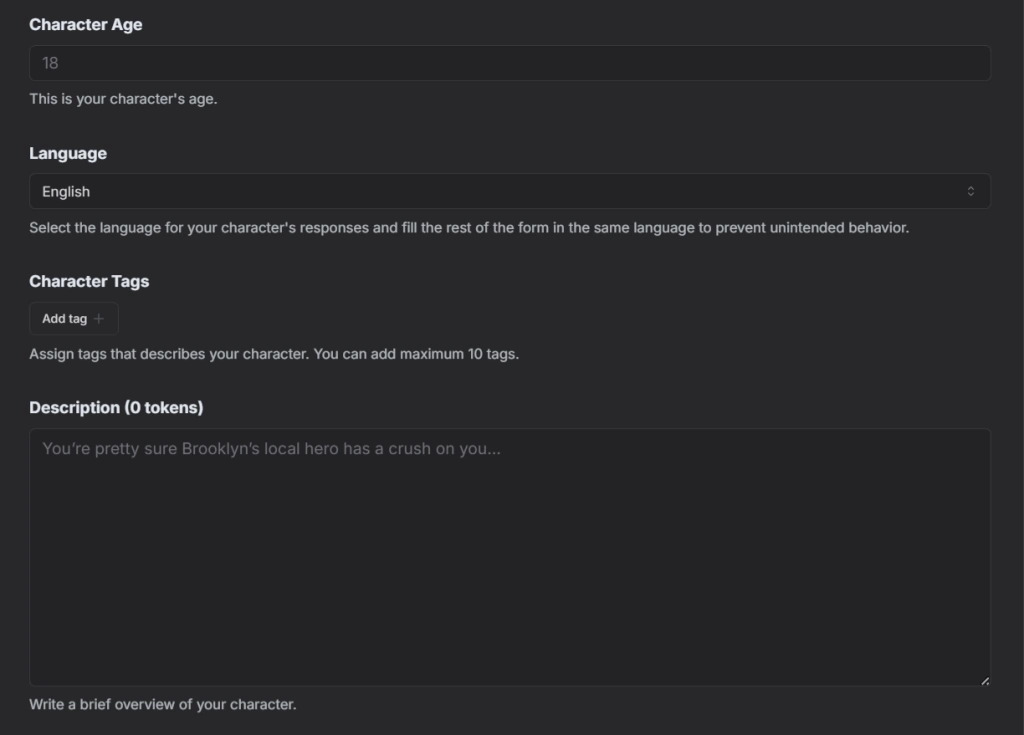Click the Character Age section heading
Viewport: 1024px width, 735px height.
[x=87, y=24]
